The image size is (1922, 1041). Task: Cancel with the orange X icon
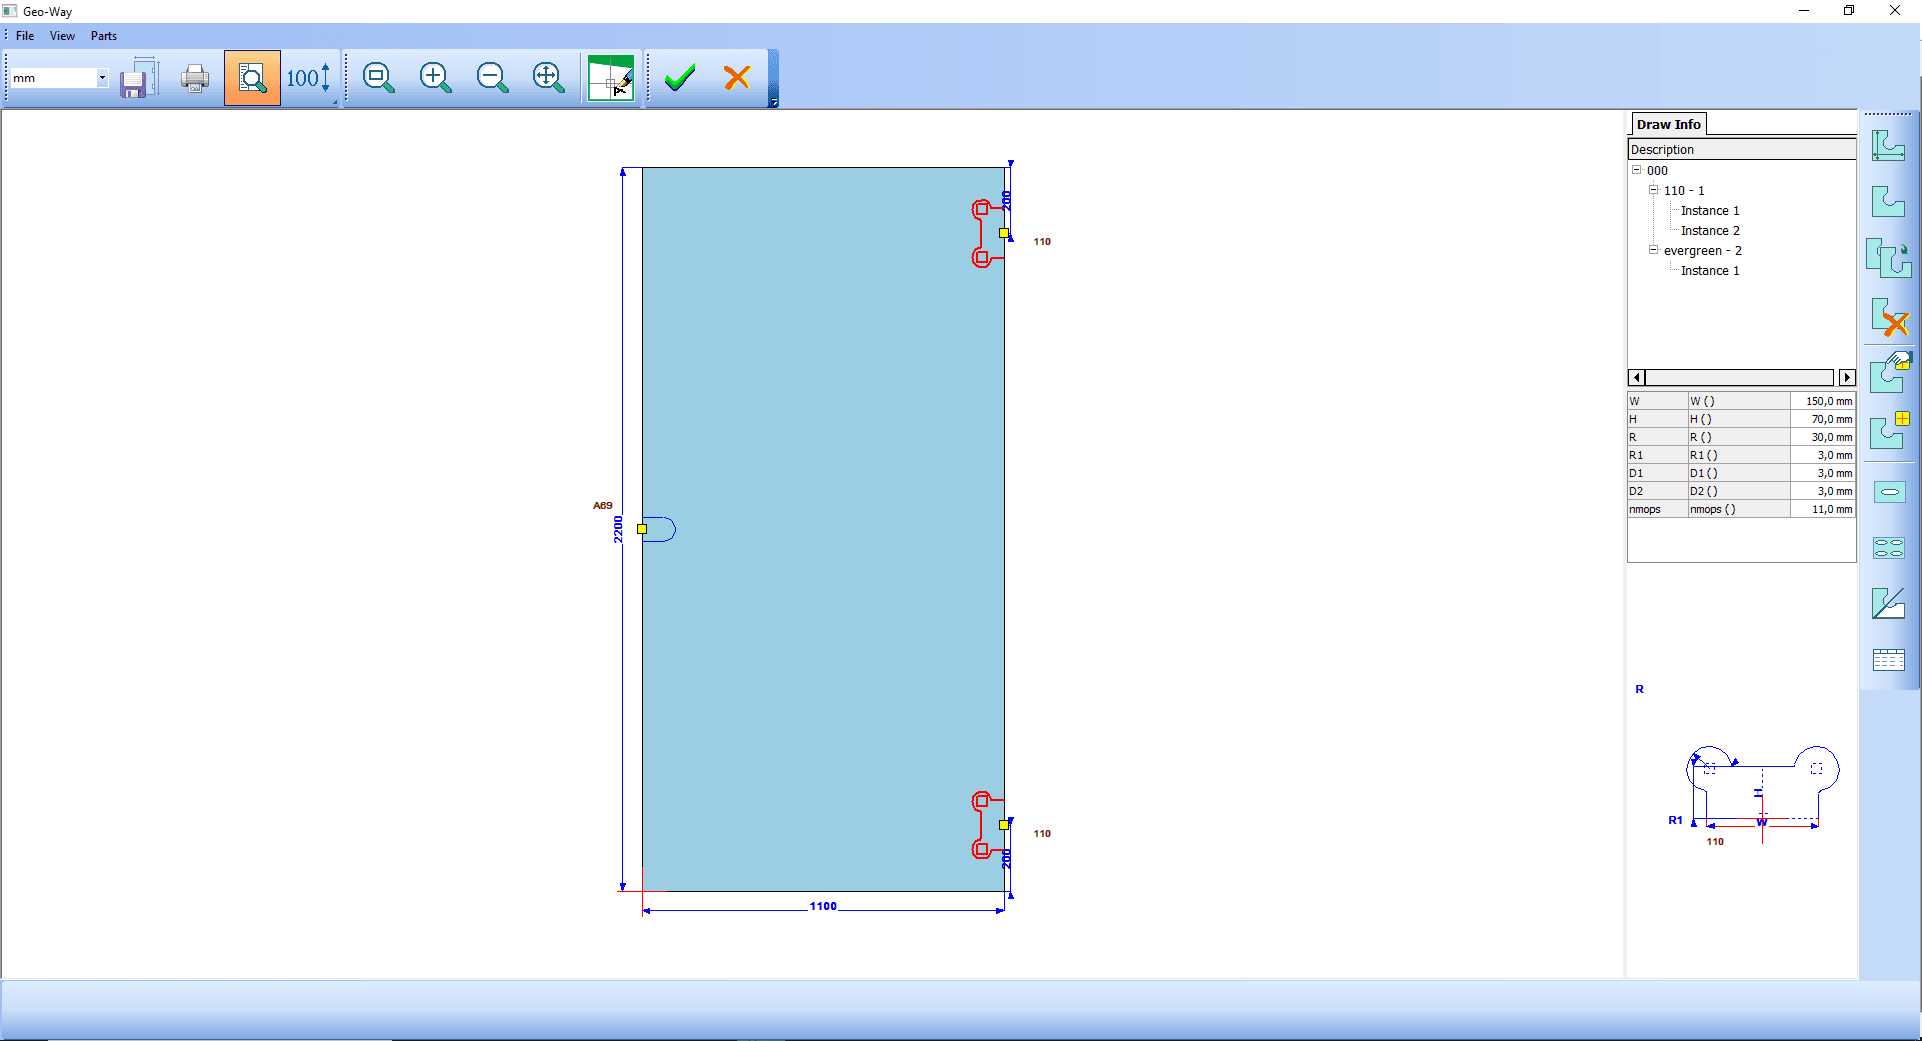coord(737,78)
